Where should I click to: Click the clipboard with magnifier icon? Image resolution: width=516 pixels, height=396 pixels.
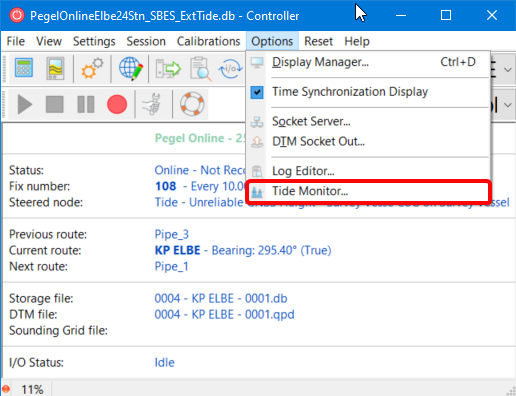pyautogui.click(x=200, y=69)
